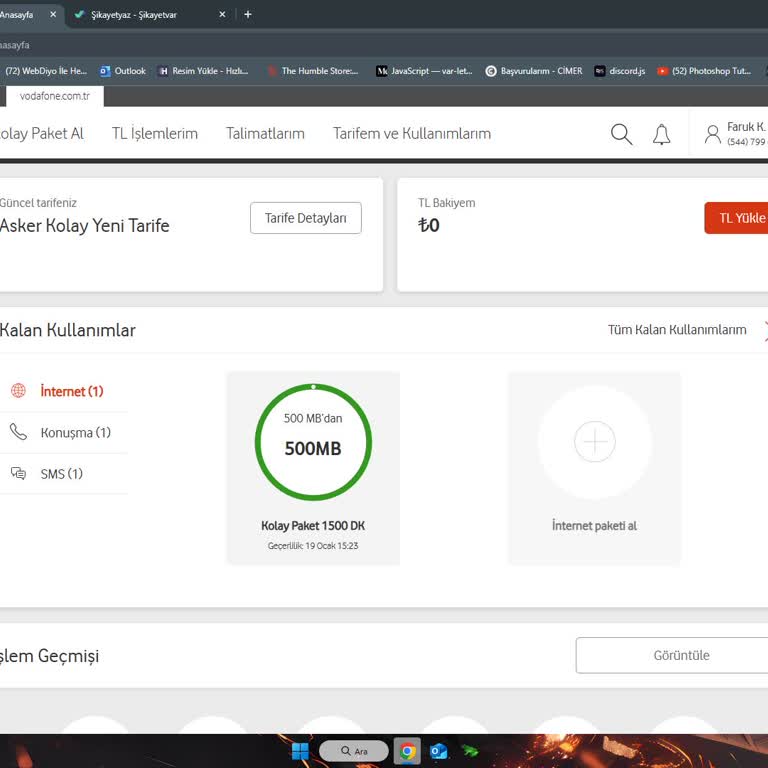Open the WebDiyo bookmark
The image size is (768, 768).
pyautogui.click(x=45, y=71)
